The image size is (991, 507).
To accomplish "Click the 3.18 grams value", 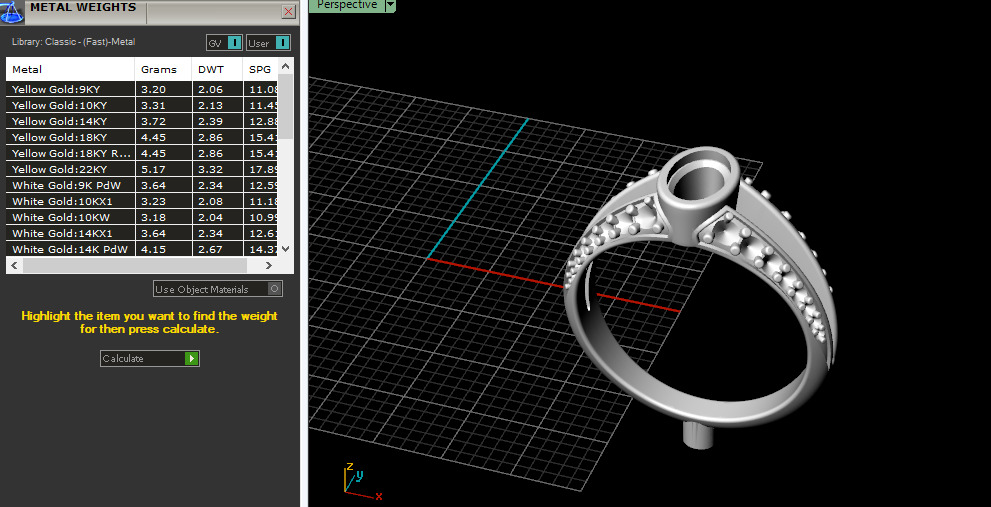I will tap(154, 217).
